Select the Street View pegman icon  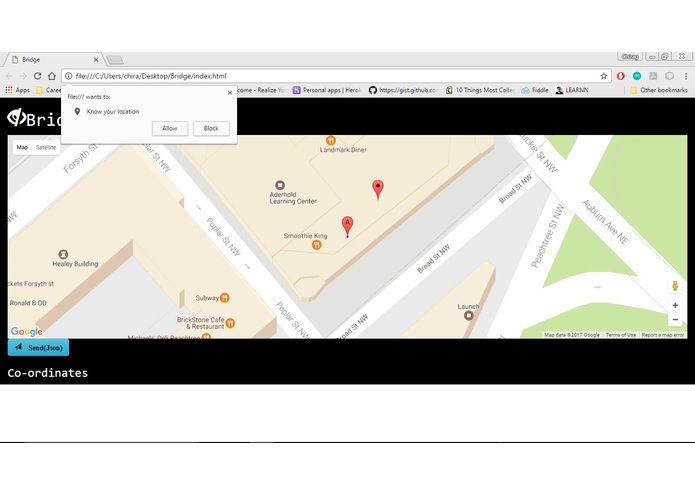pos(675,286)
